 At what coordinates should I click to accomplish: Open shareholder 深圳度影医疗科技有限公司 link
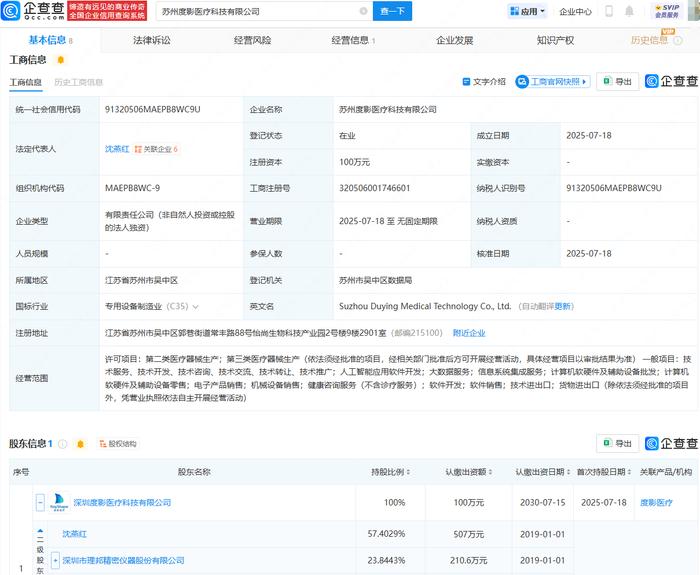click(122, 503)
